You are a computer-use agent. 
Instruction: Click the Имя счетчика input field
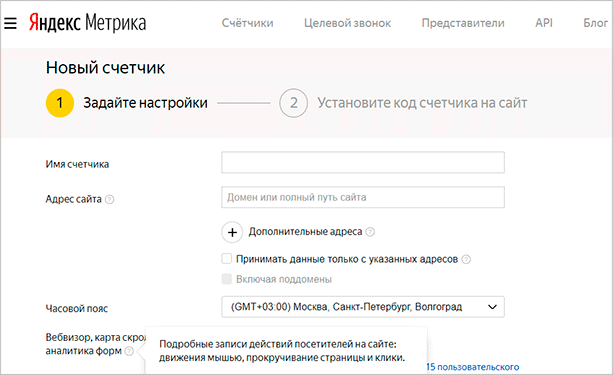pyautogui.click(x=363, y=162)
